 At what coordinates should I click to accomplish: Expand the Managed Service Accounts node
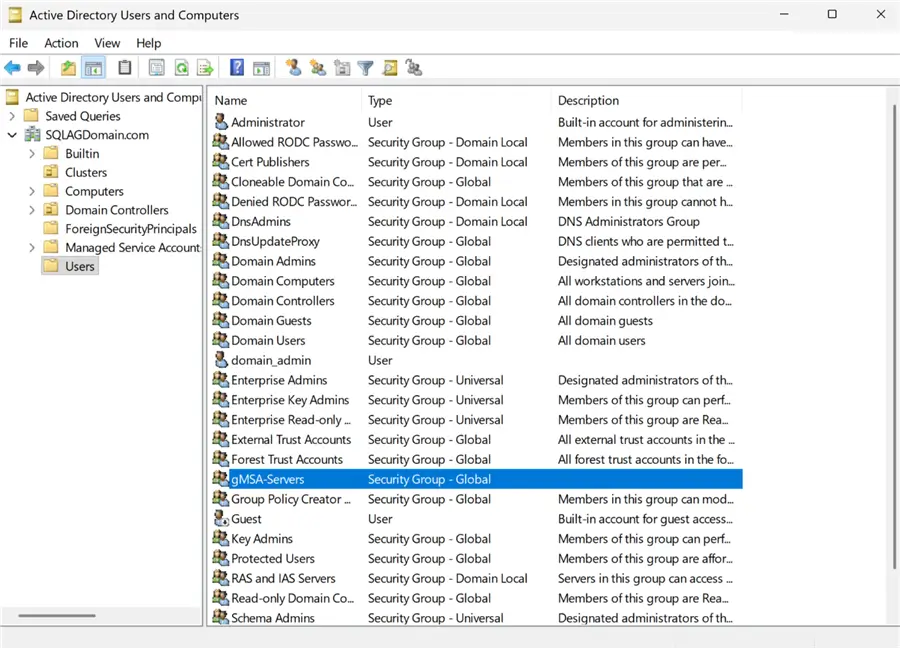tap(32, 247)
